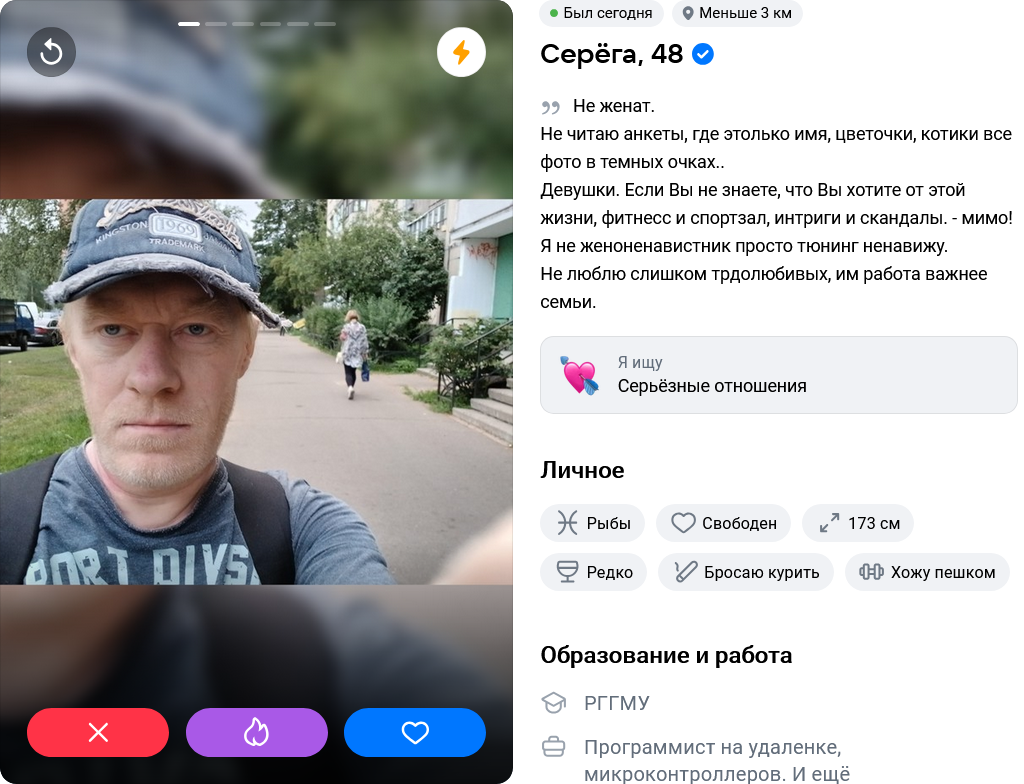The image size is (1024, 784).
Task: Activate the lightning bolt boost icon
Action: pyautogui.click(x=461, y=52)
